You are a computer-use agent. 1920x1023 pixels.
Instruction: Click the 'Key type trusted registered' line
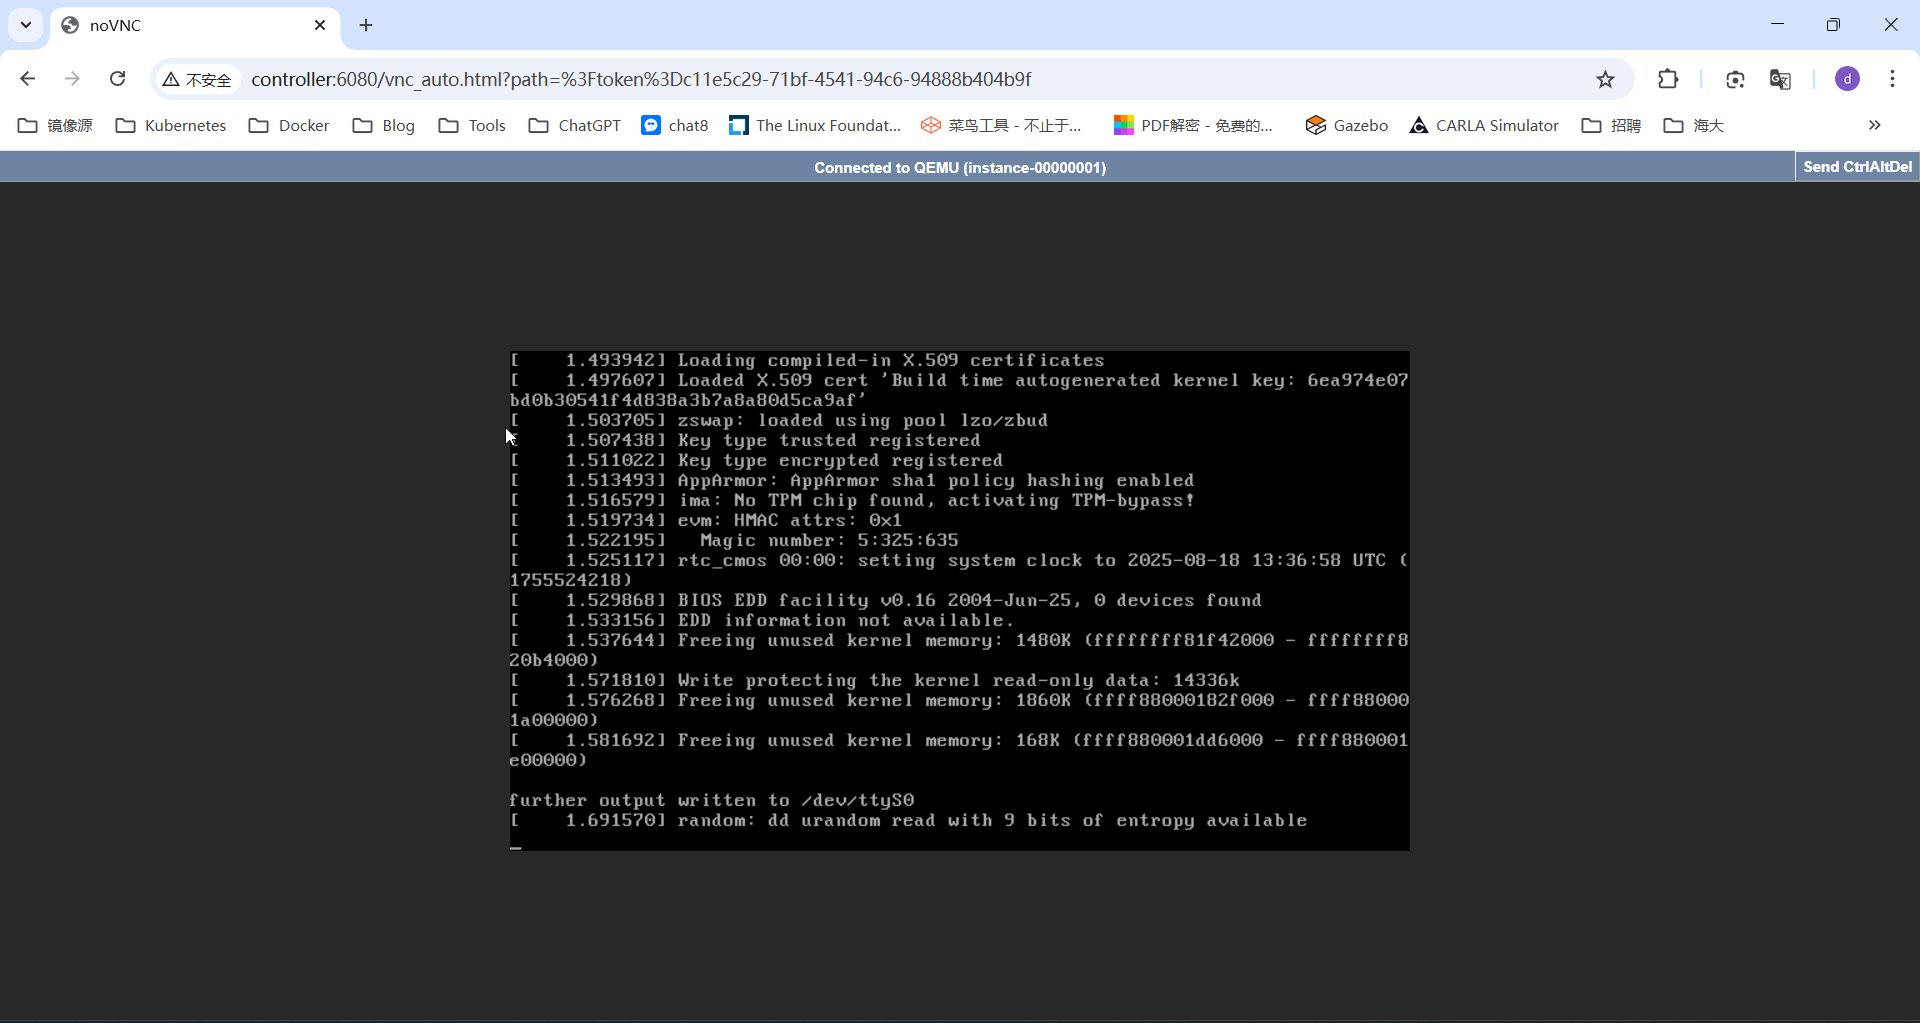pyautogui.click(x=745, y=440)
